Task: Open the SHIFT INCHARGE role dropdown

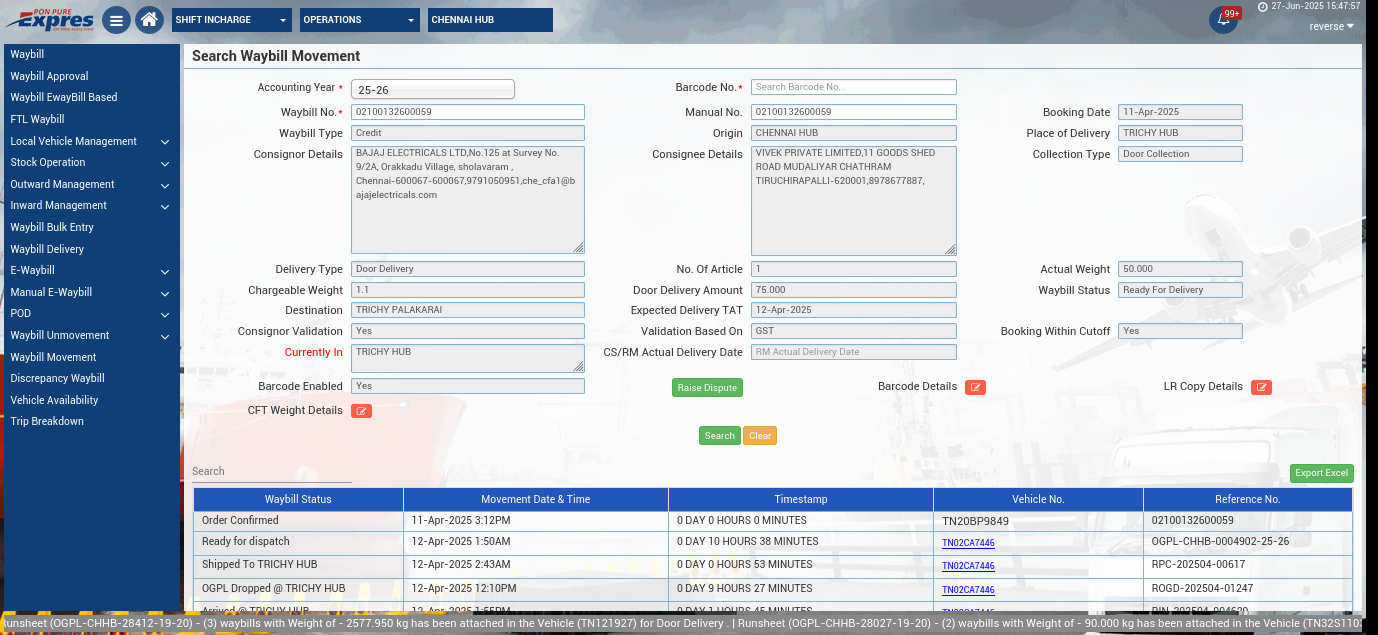Action: pyautogui.click(x=232, y=20)
